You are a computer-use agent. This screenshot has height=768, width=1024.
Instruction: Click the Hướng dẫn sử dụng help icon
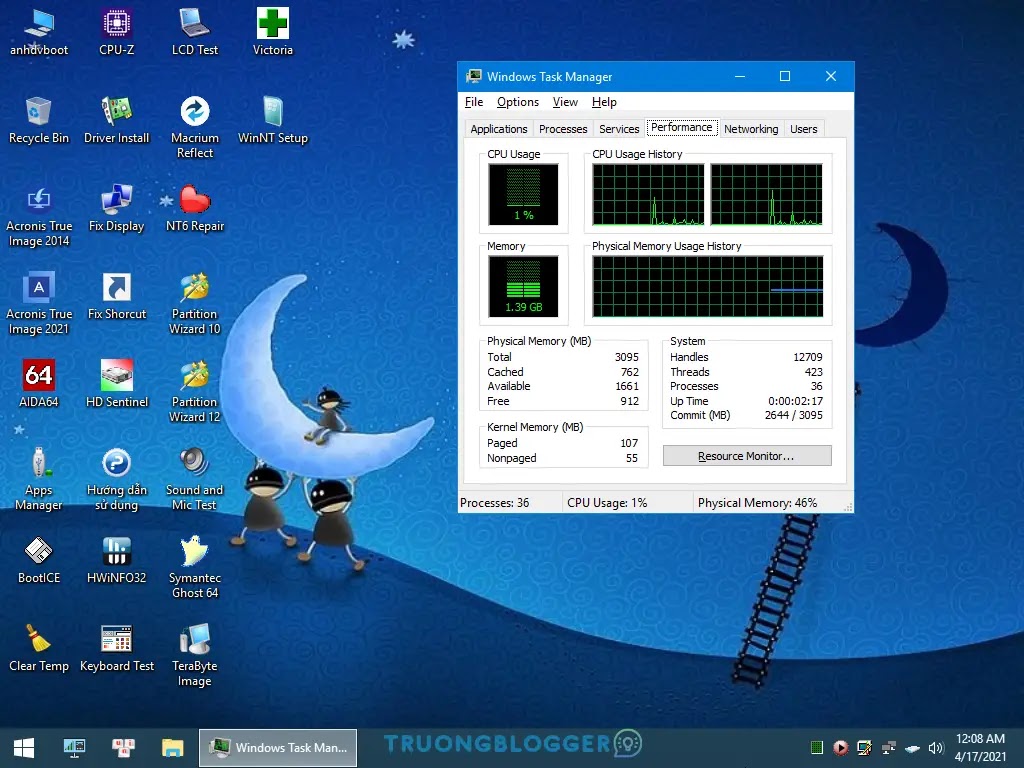pyautogui.click(x=116, y=481)
